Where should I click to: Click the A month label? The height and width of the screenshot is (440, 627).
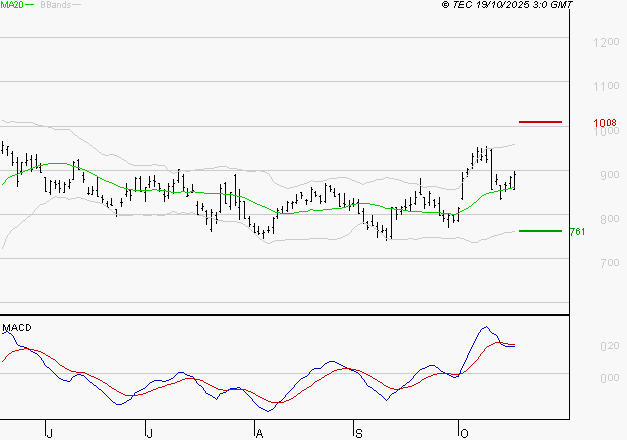point(260,434)
